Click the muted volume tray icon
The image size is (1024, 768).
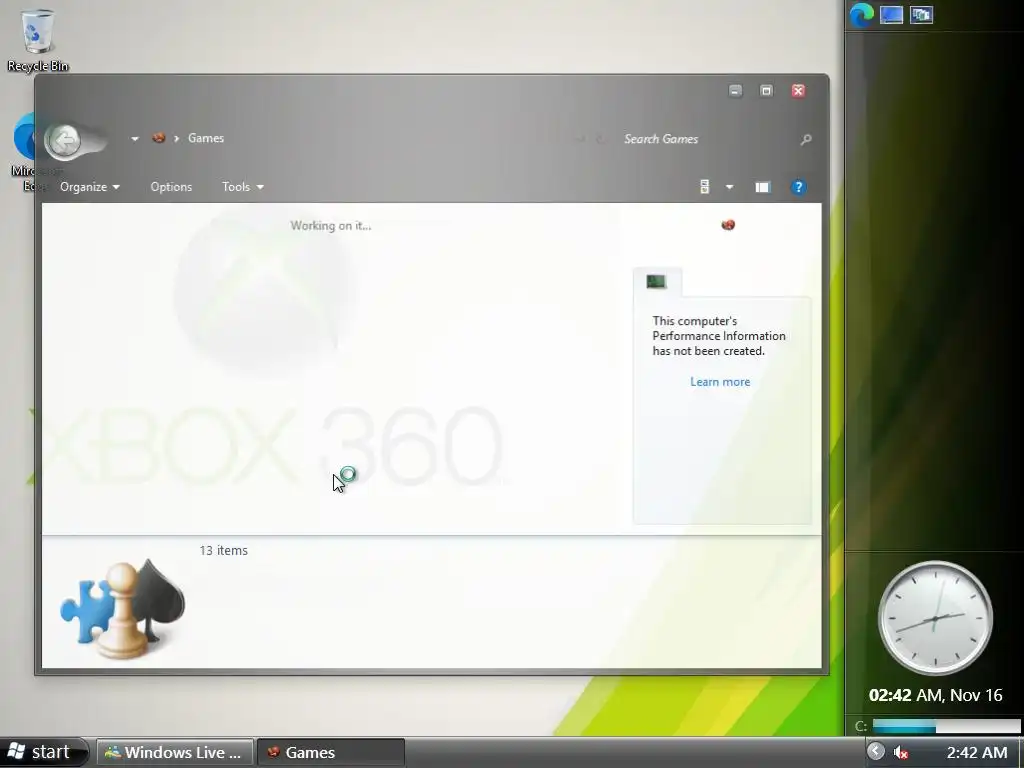pos(901,752)
